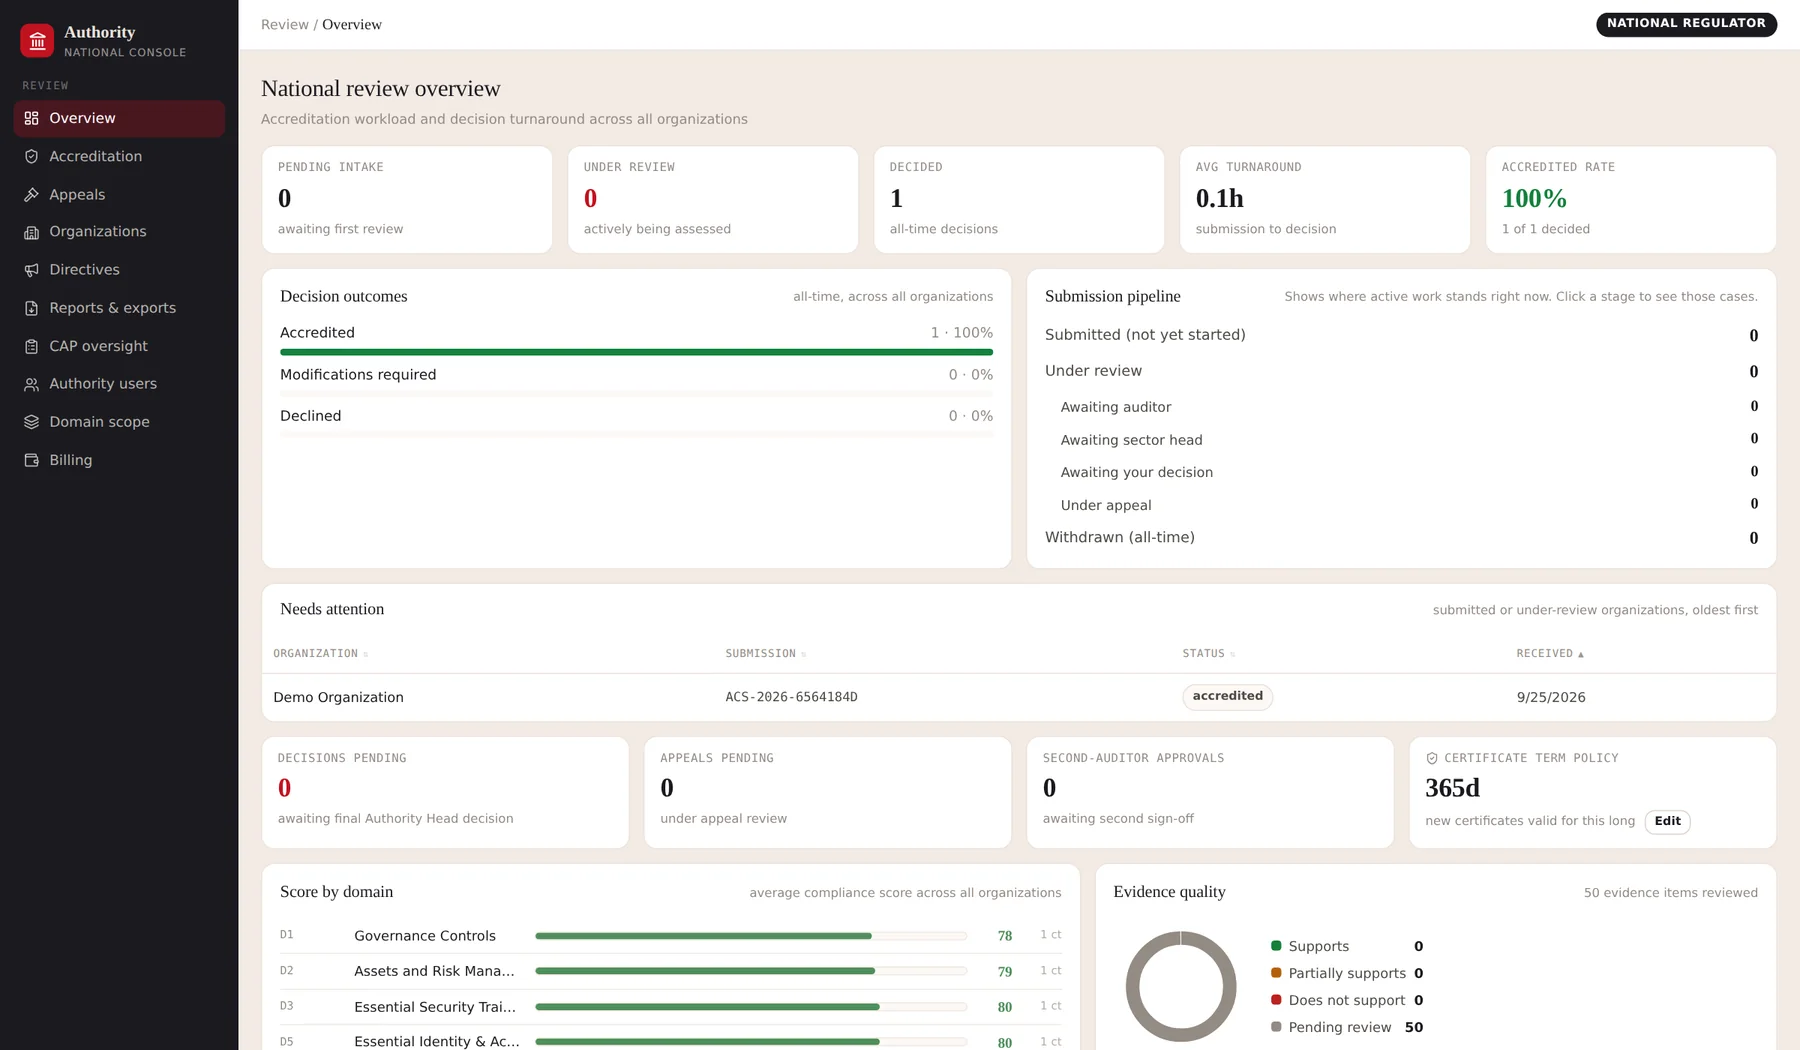Click the accredited status pill
The width and height of the screenshot is (1800, 1050).
click(1227, 696)
